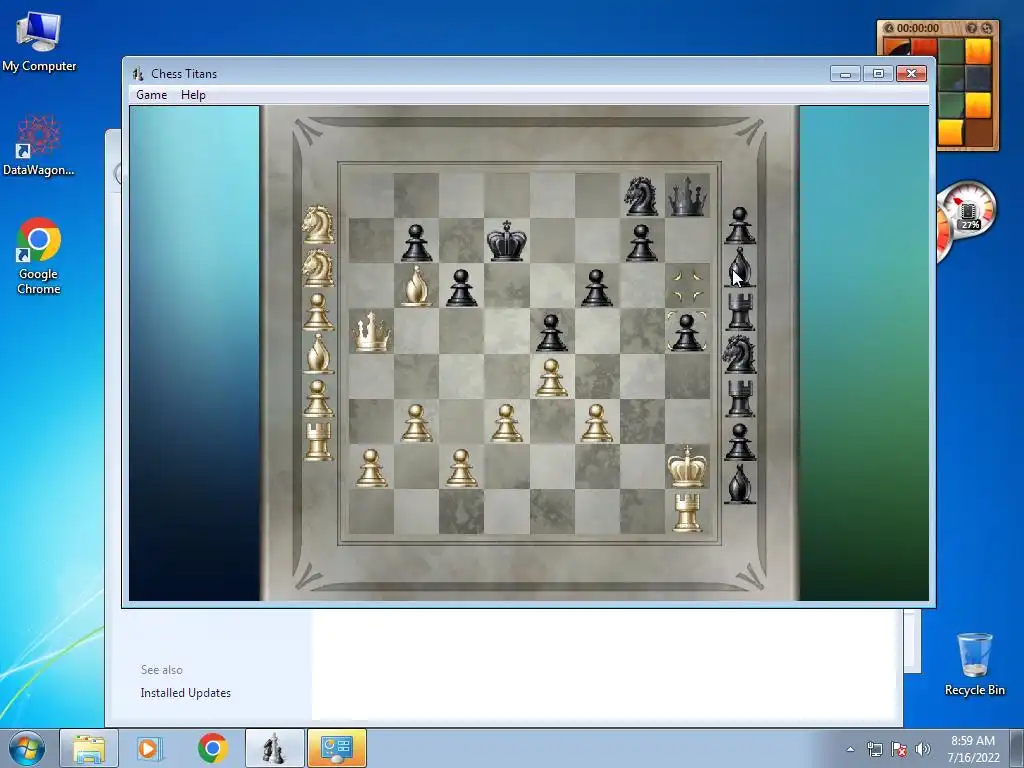Open the Recycle Bin
The width and height of the screenshot is (1024, 768).
pyautogui.click(x=974, y=664)
